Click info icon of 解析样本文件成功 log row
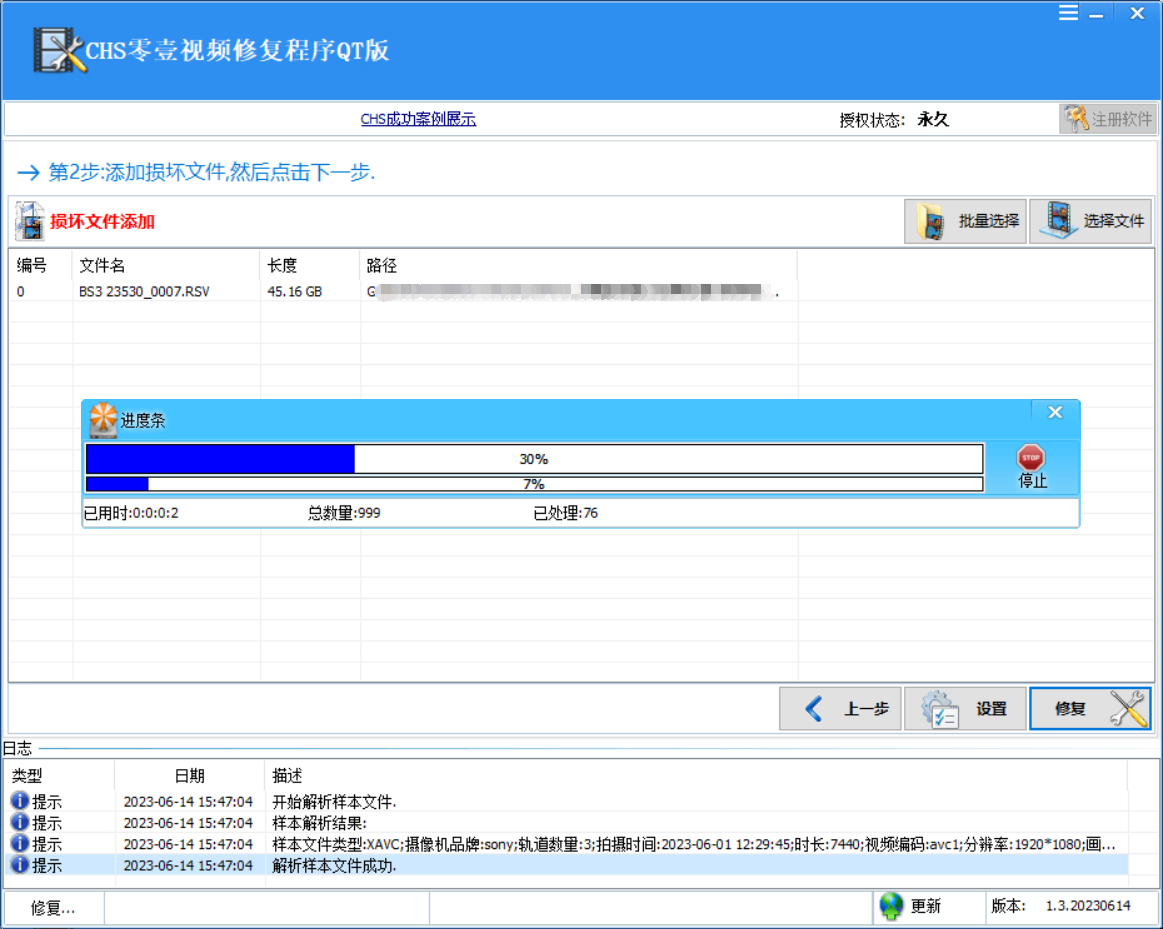 20,864
